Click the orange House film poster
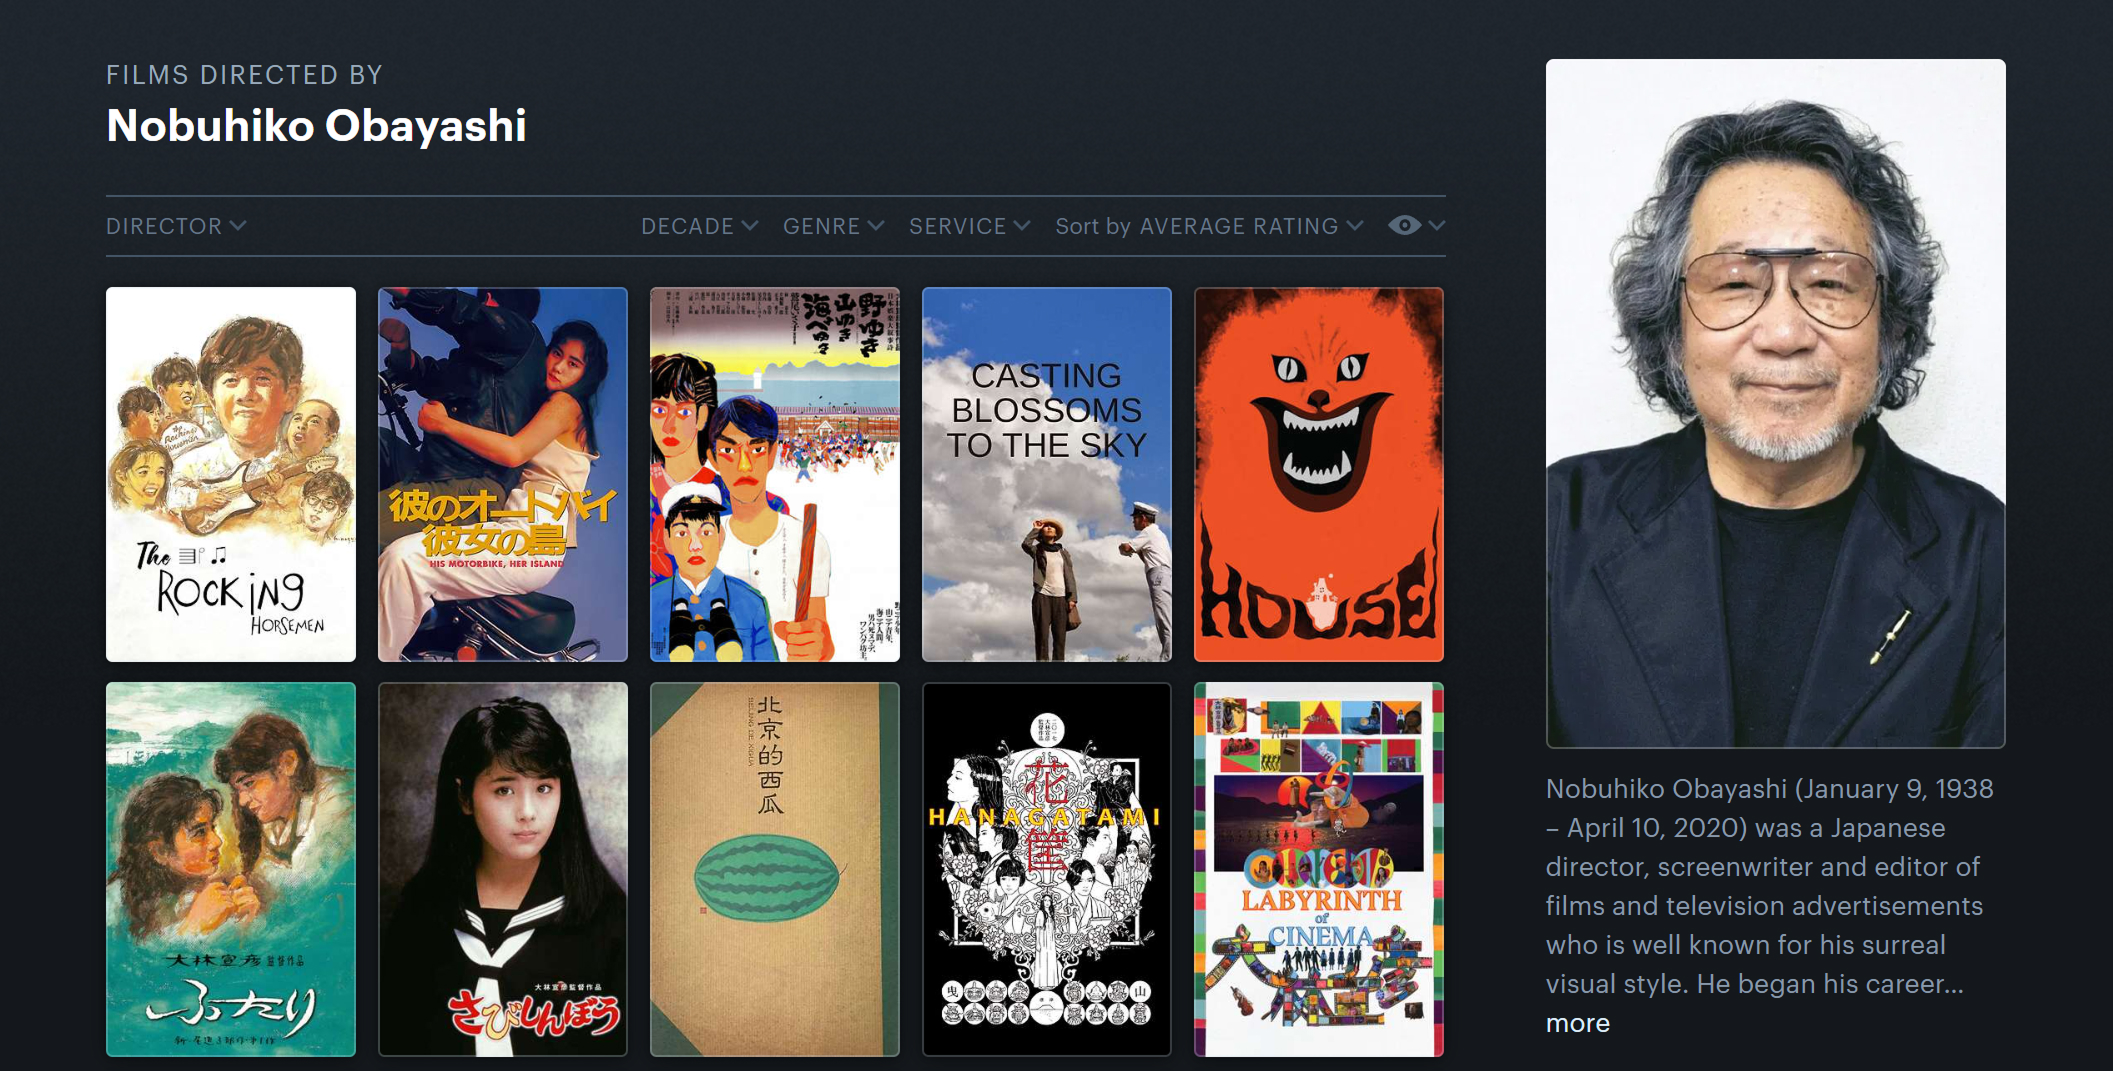Image resolution: width=2113 pixels, height=1071 pixels. pyautogui.click(x=1318, y=474)
